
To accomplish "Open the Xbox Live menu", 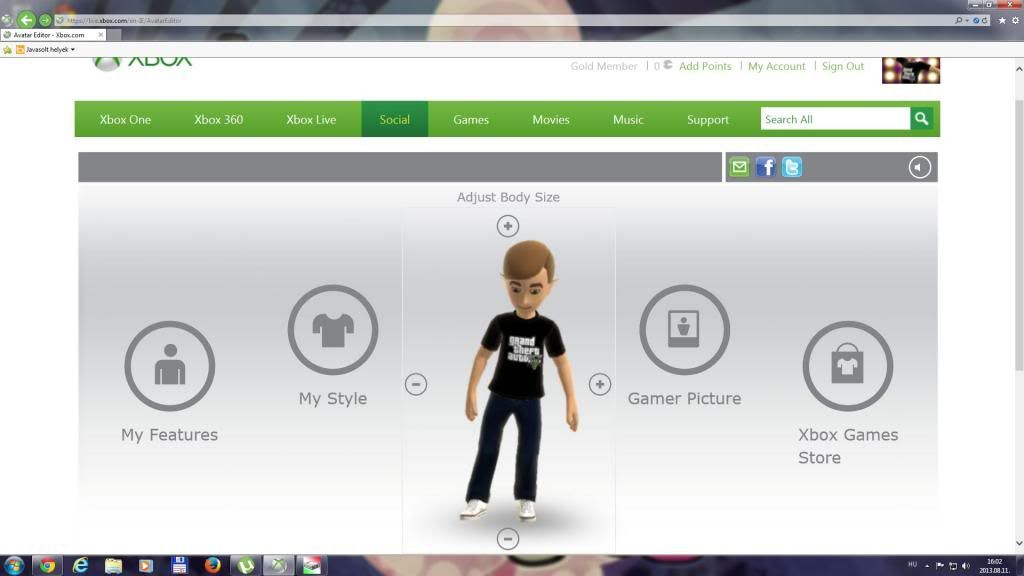I will [x=311, y=119].
